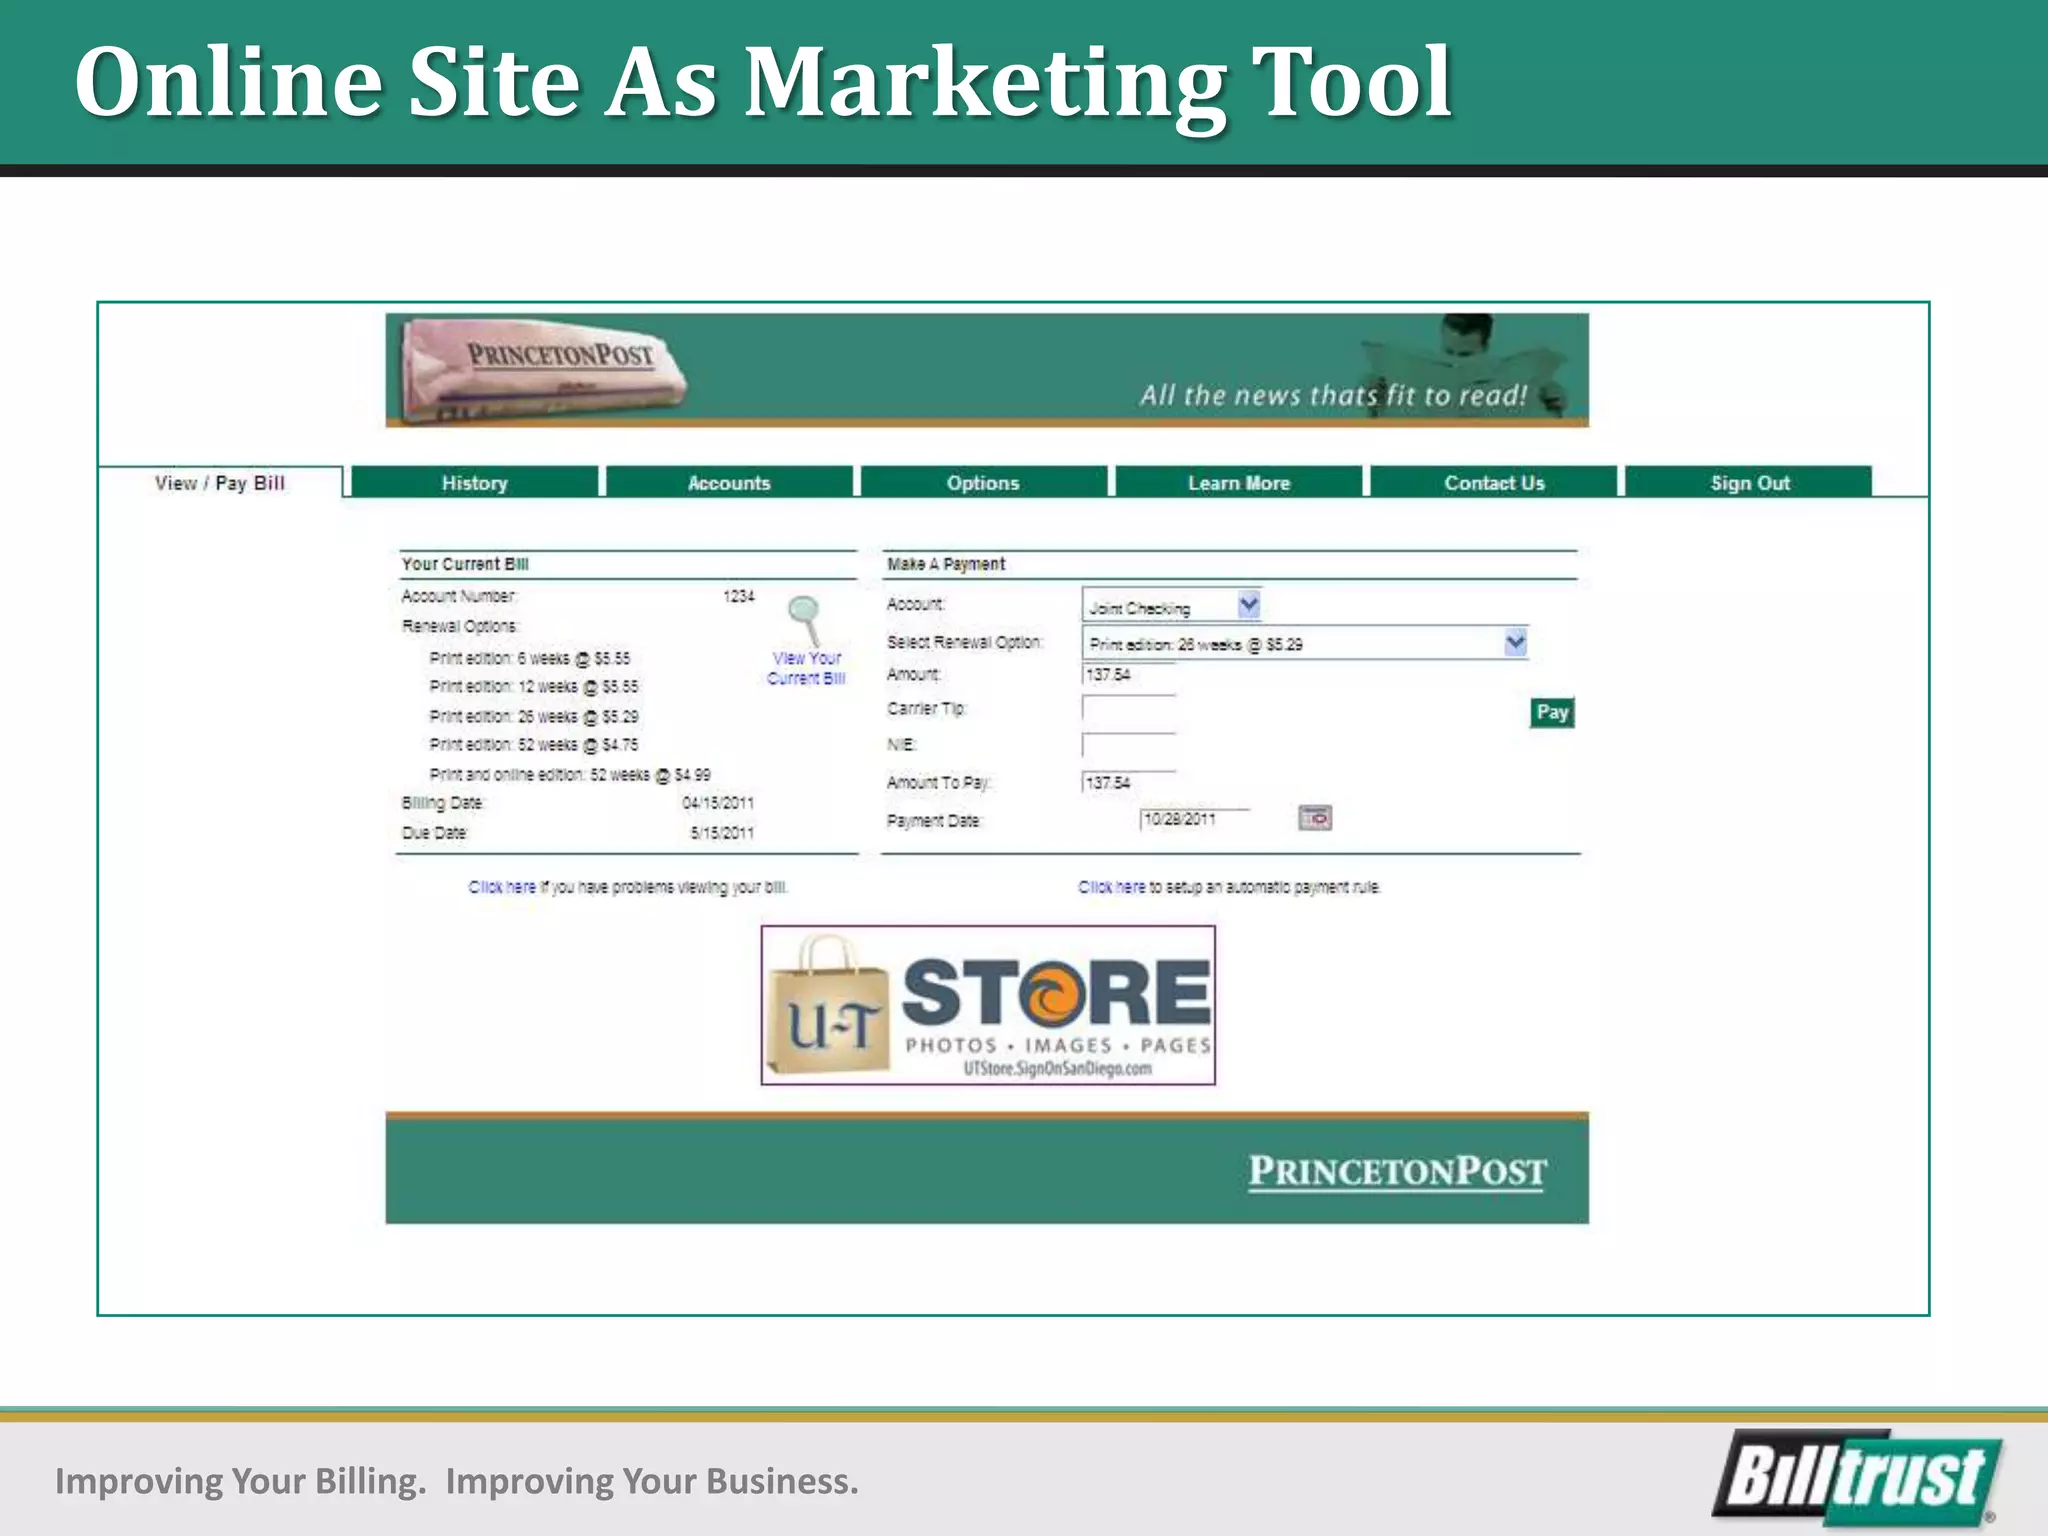Select the Amount To Pay field

[1128, 782]
